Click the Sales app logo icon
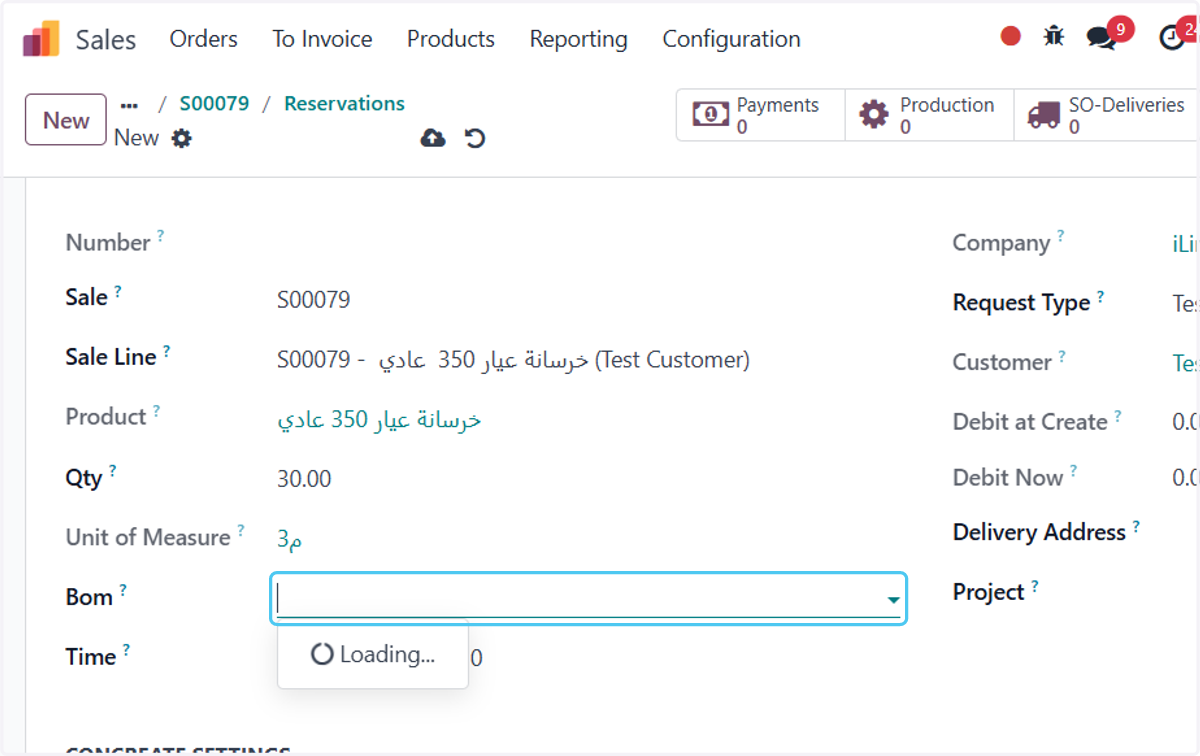 click(x=41, y=39)
